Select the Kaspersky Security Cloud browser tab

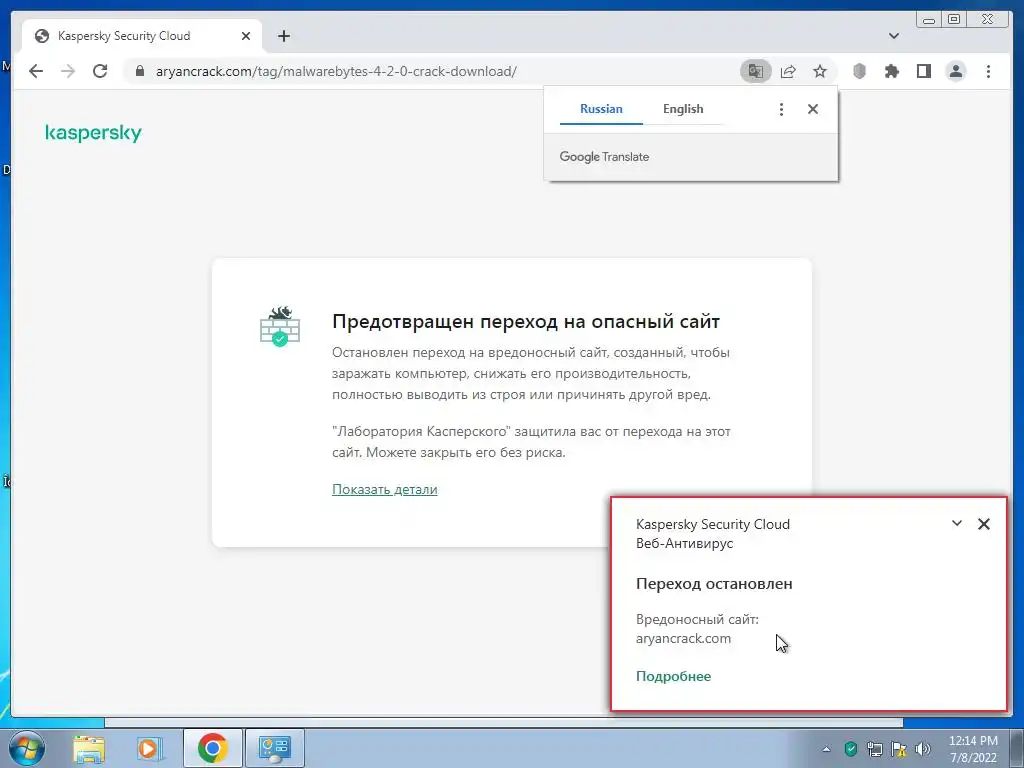[x=142, y=36]
